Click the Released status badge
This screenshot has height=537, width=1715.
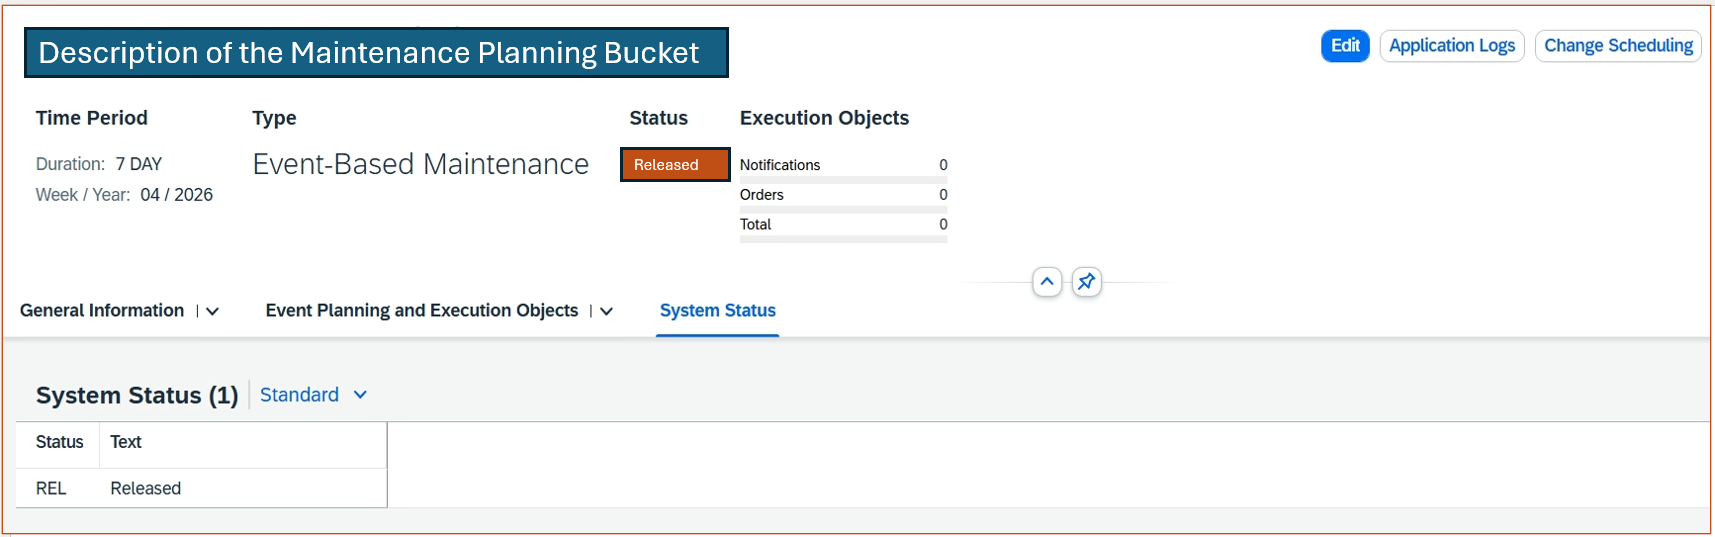pos(674,165)
